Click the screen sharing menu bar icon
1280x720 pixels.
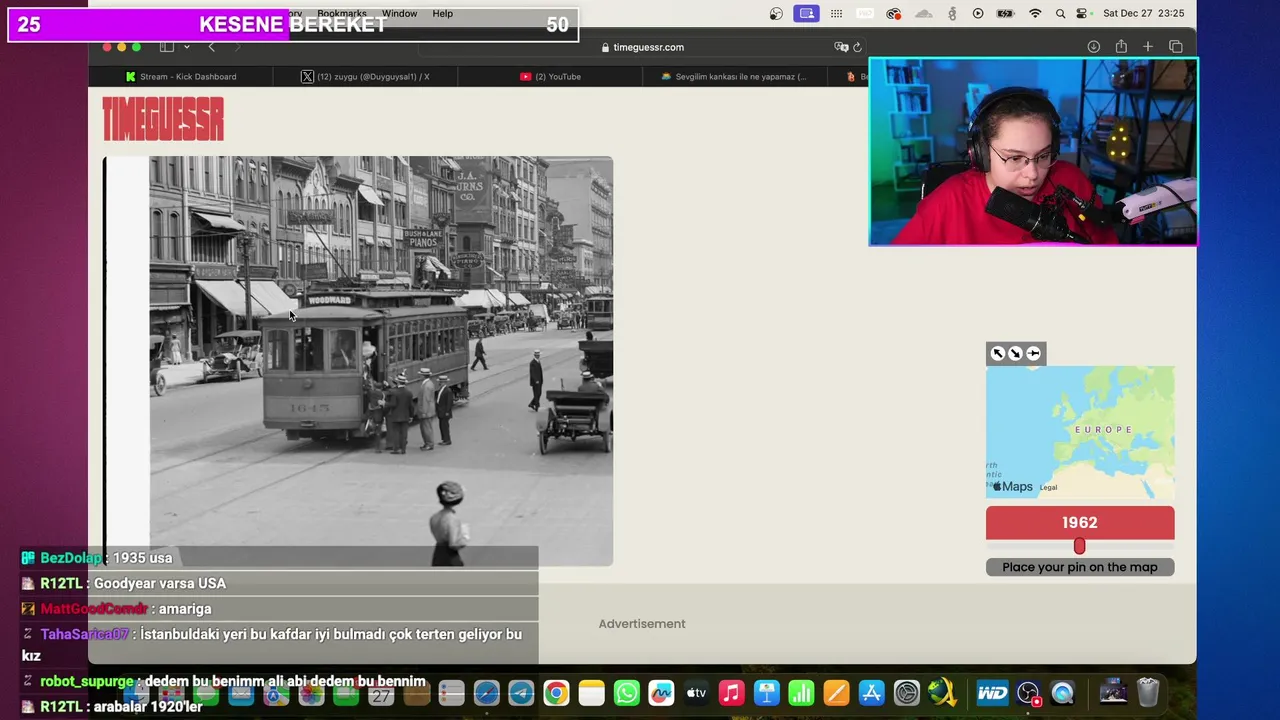click(x=806, y=14)
